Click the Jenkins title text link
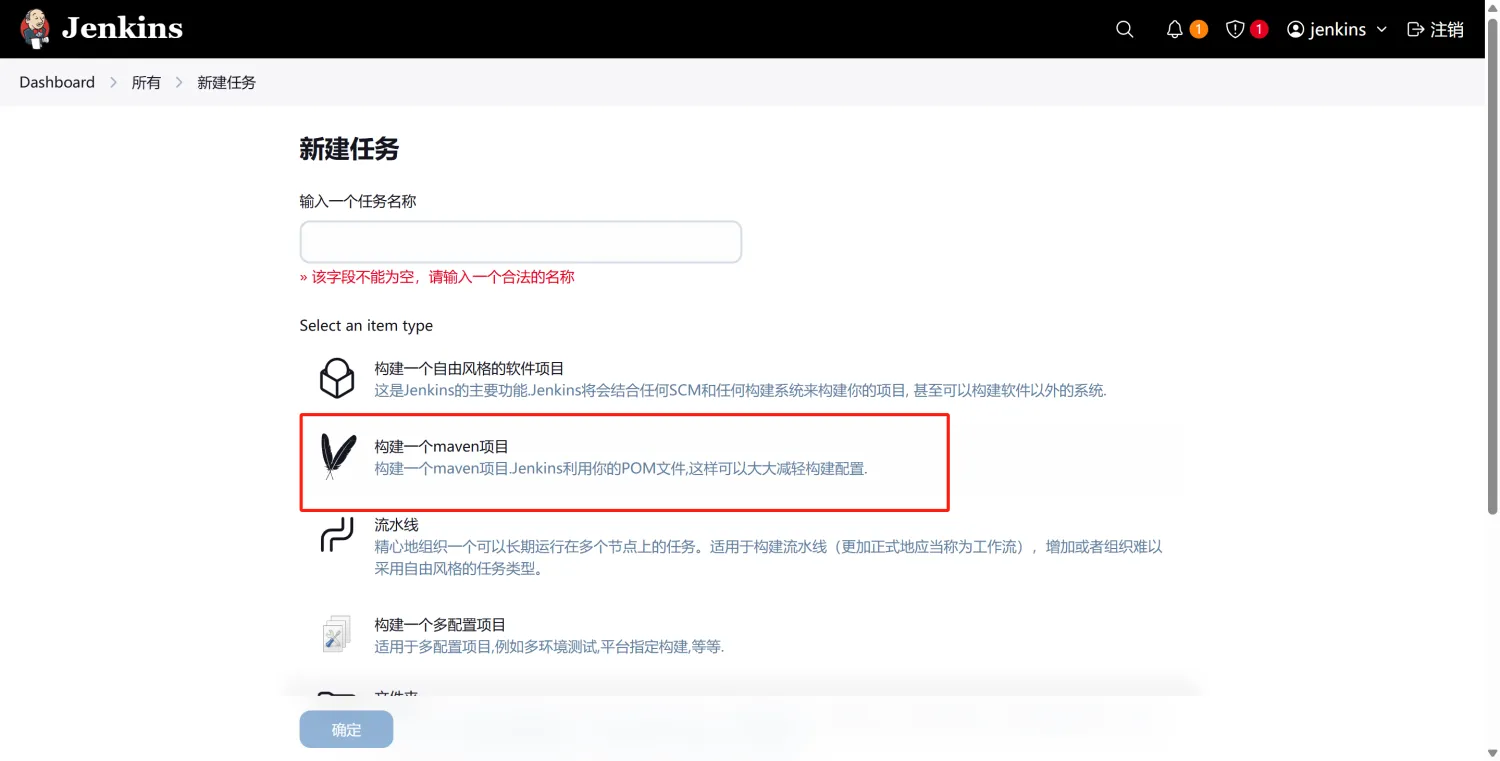Image resolution: width=1500 pixels, height=761 pixels. pyautogui.click(x=122, y=28)
